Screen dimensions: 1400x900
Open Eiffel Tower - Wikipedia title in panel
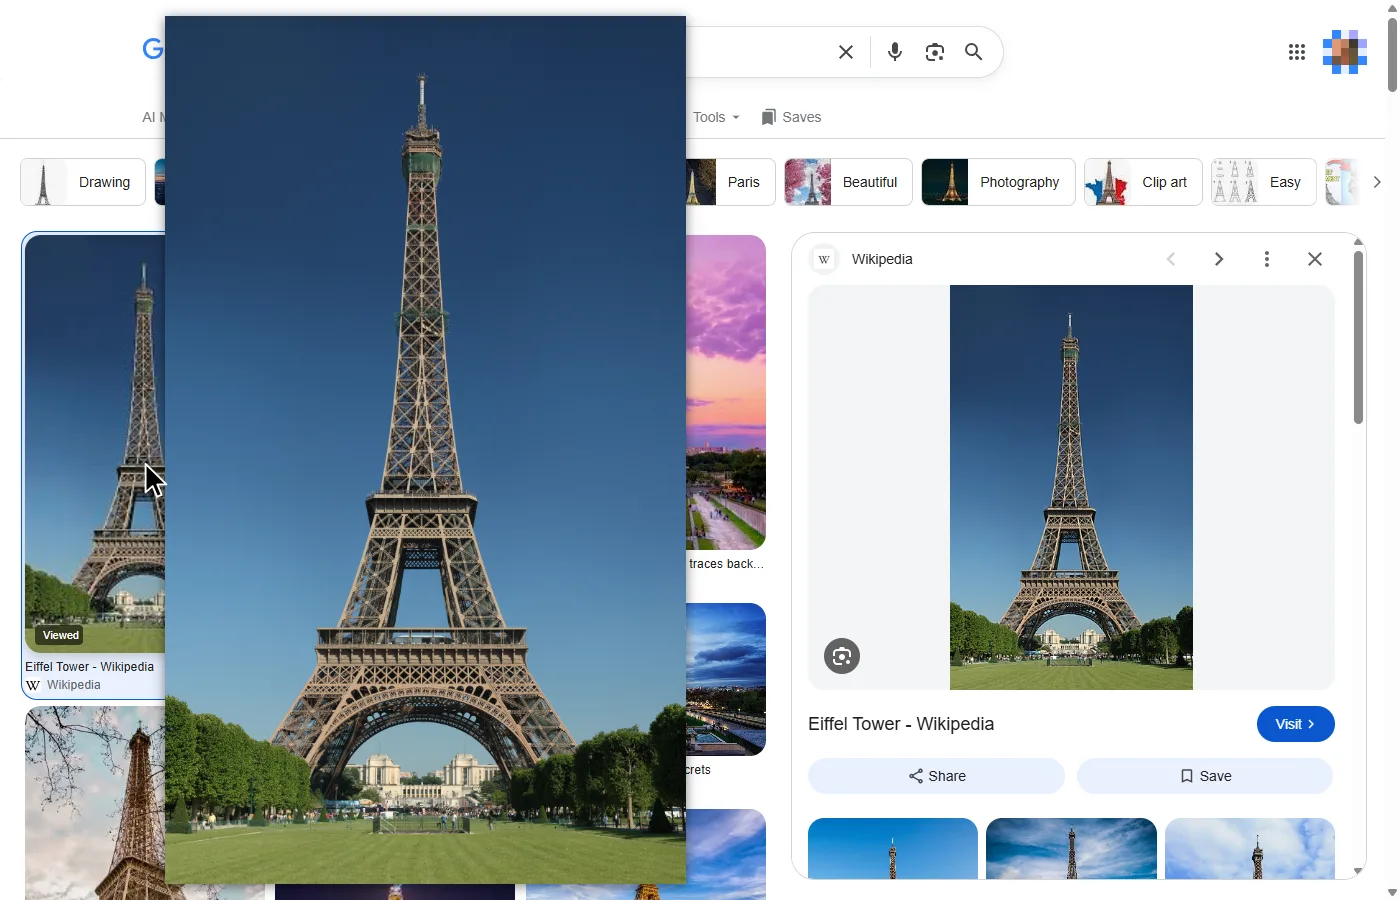coord(901,724)
